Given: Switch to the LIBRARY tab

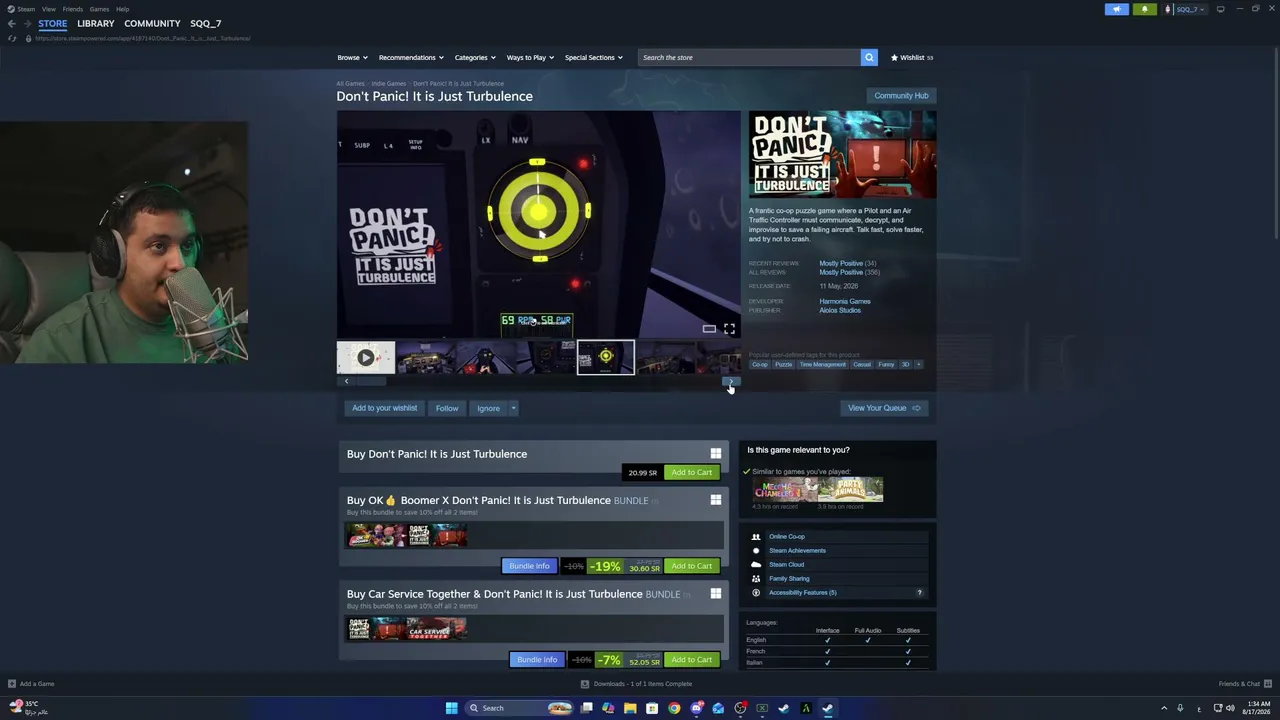Looking at the screenshot, I should 96,23.
